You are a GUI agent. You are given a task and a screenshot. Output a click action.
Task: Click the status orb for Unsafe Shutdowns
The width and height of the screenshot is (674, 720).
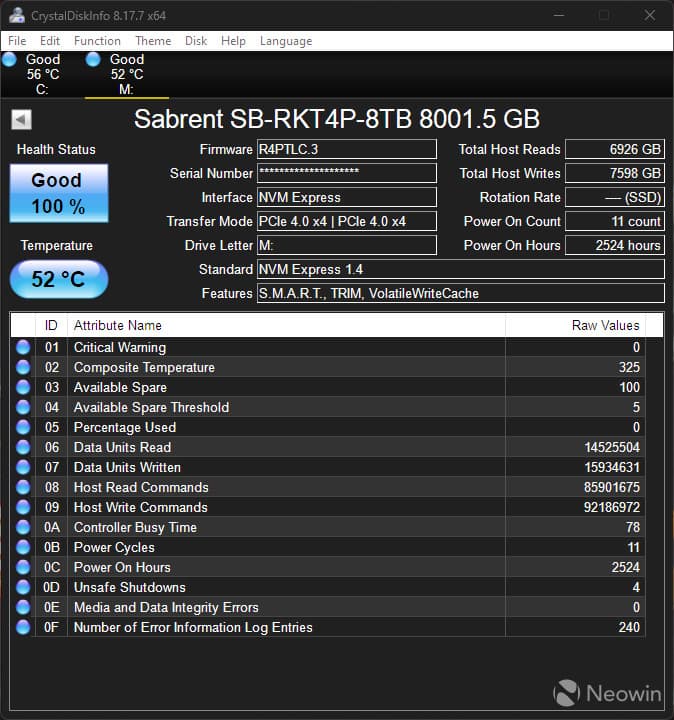coord(23,587)
